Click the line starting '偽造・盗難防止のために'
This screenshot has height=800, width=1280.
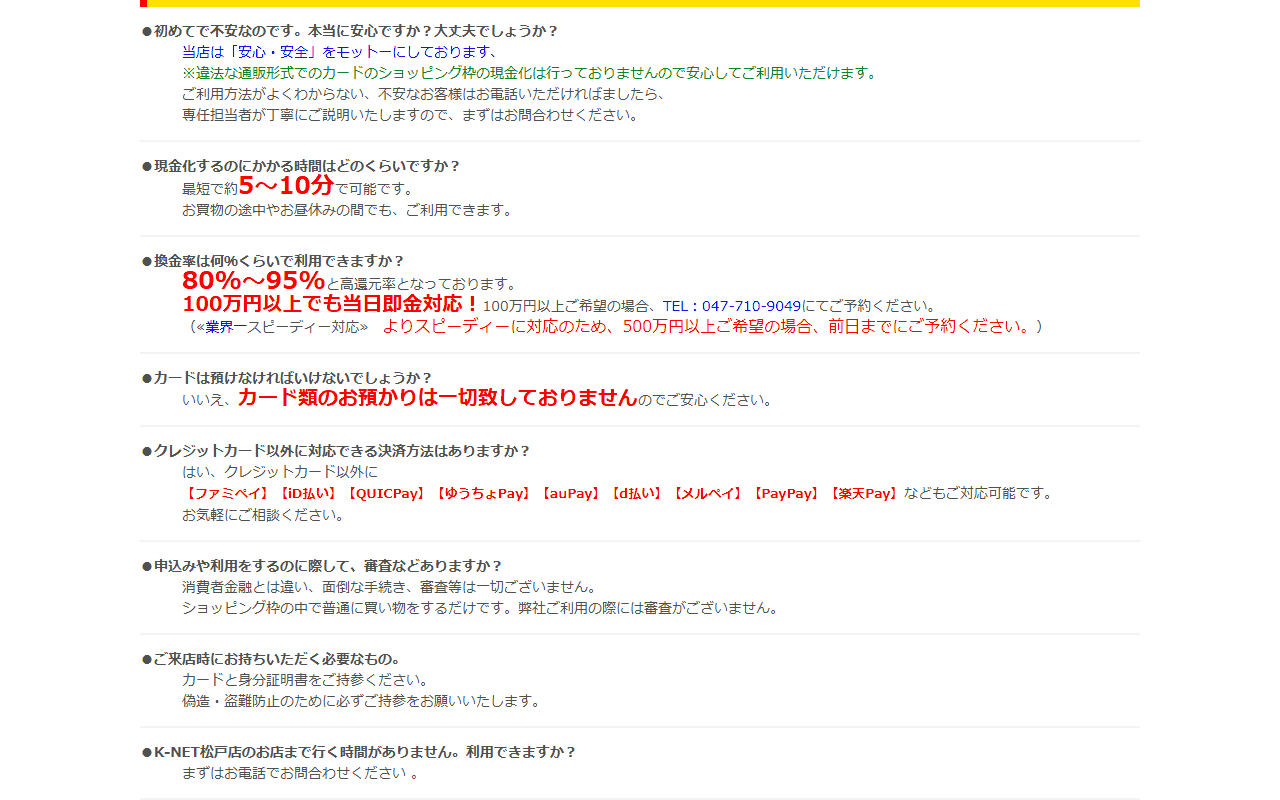362,701
